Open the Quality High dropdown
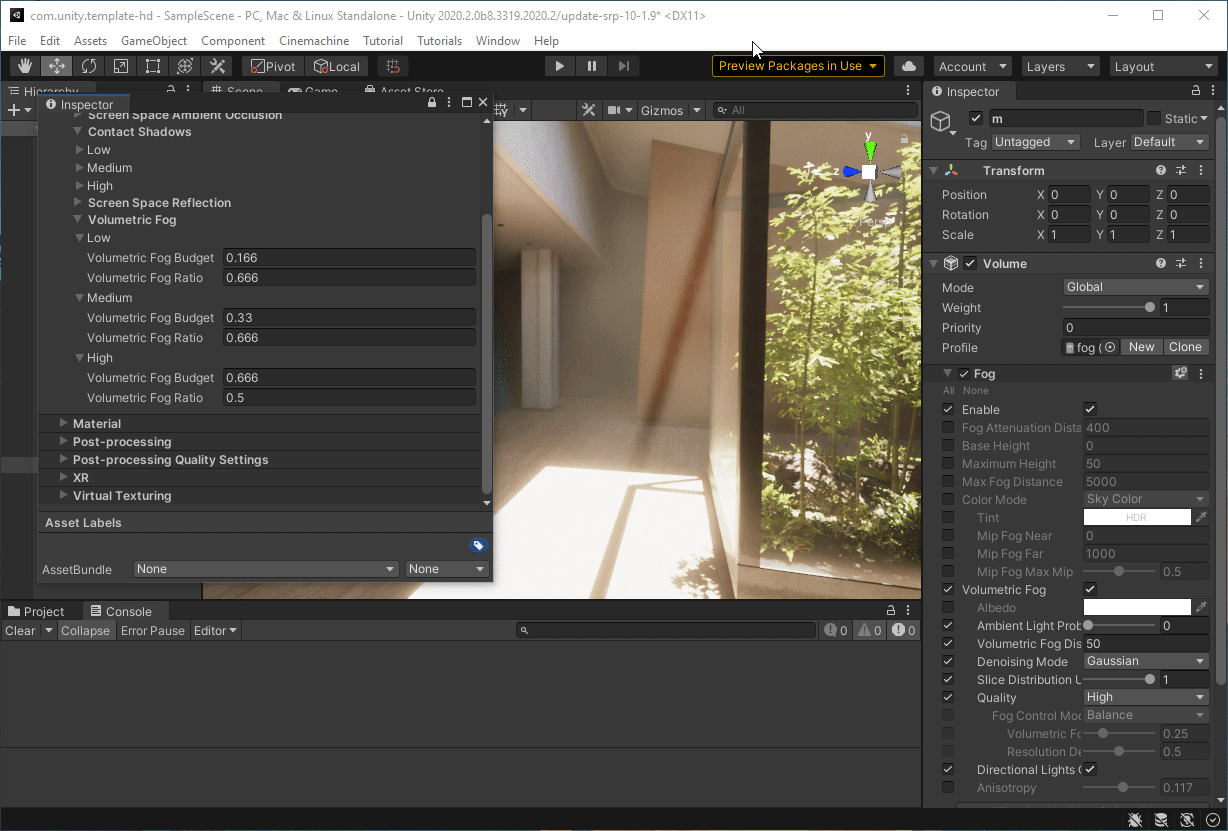 (x=1146, y=697)
